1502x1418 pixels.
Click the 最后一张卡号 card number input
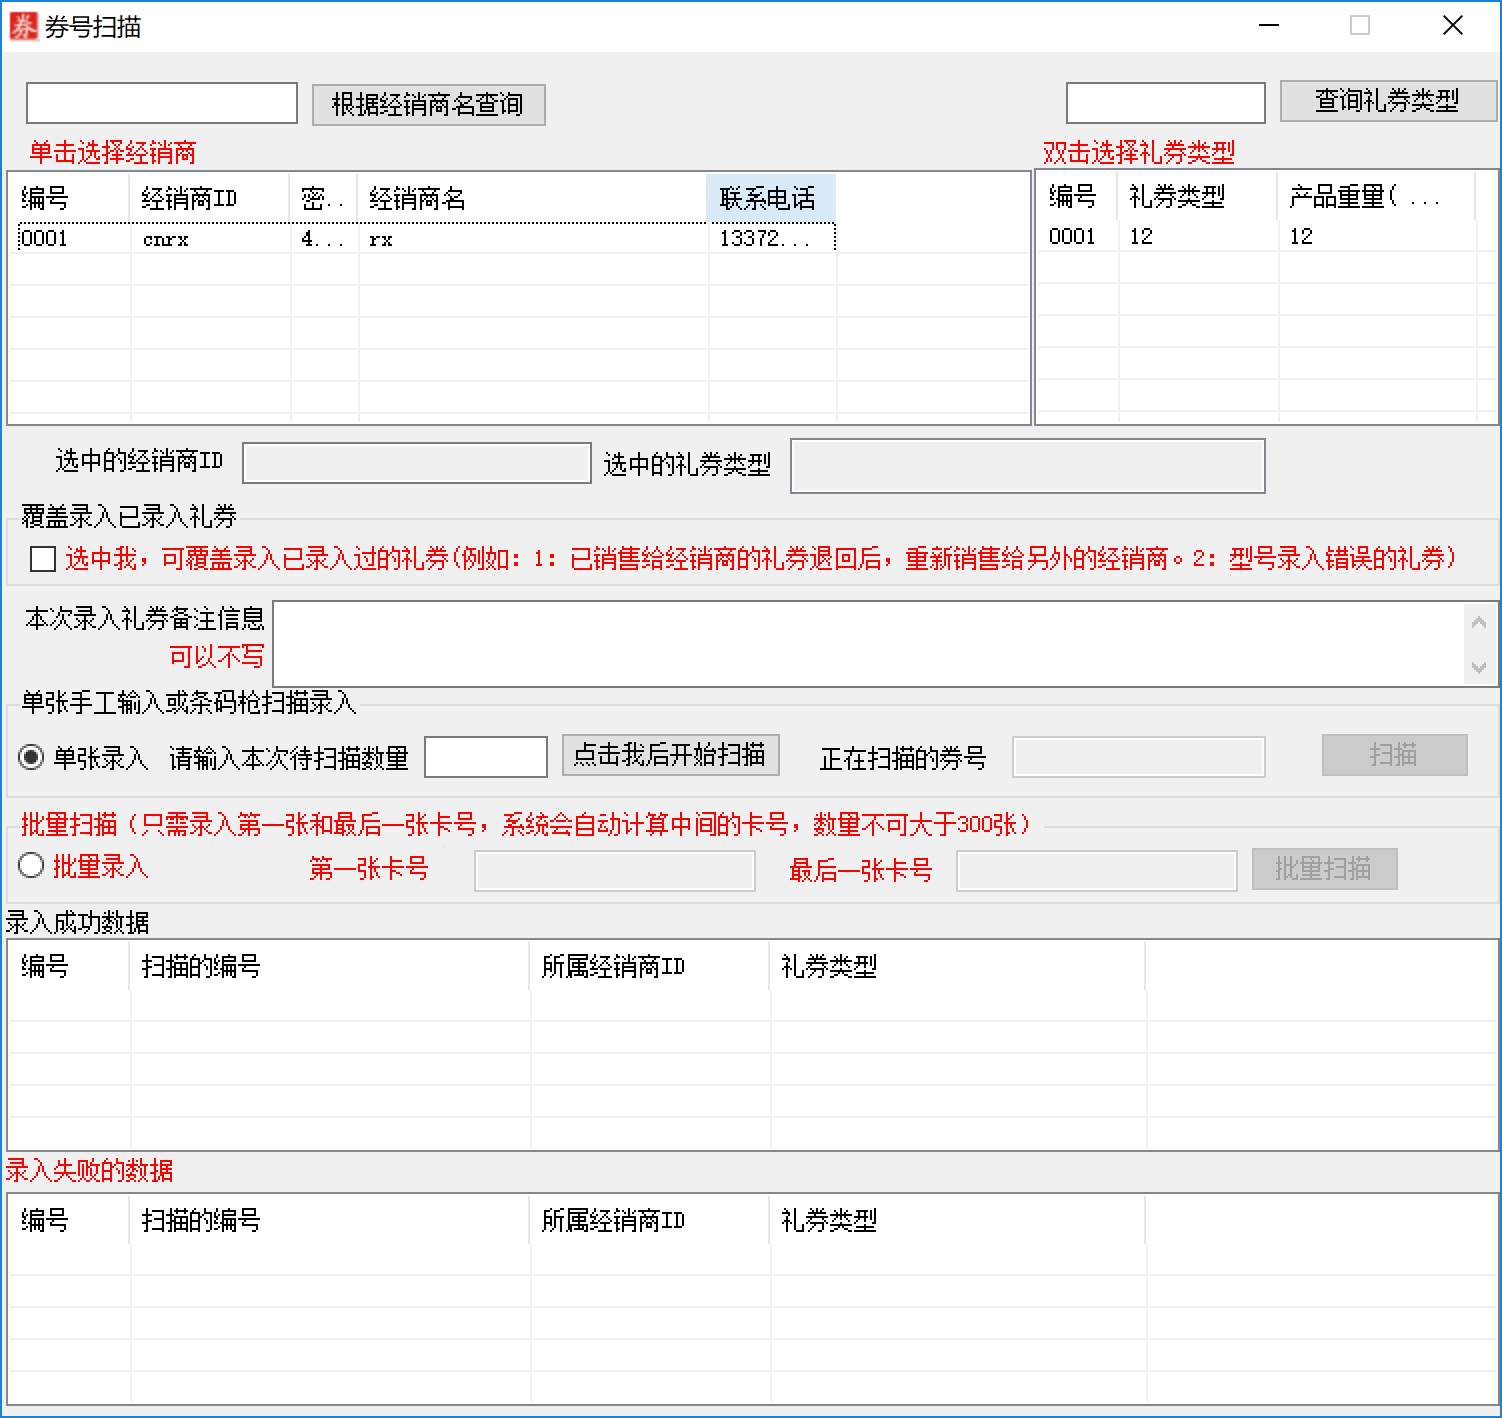click(1096, 870)
